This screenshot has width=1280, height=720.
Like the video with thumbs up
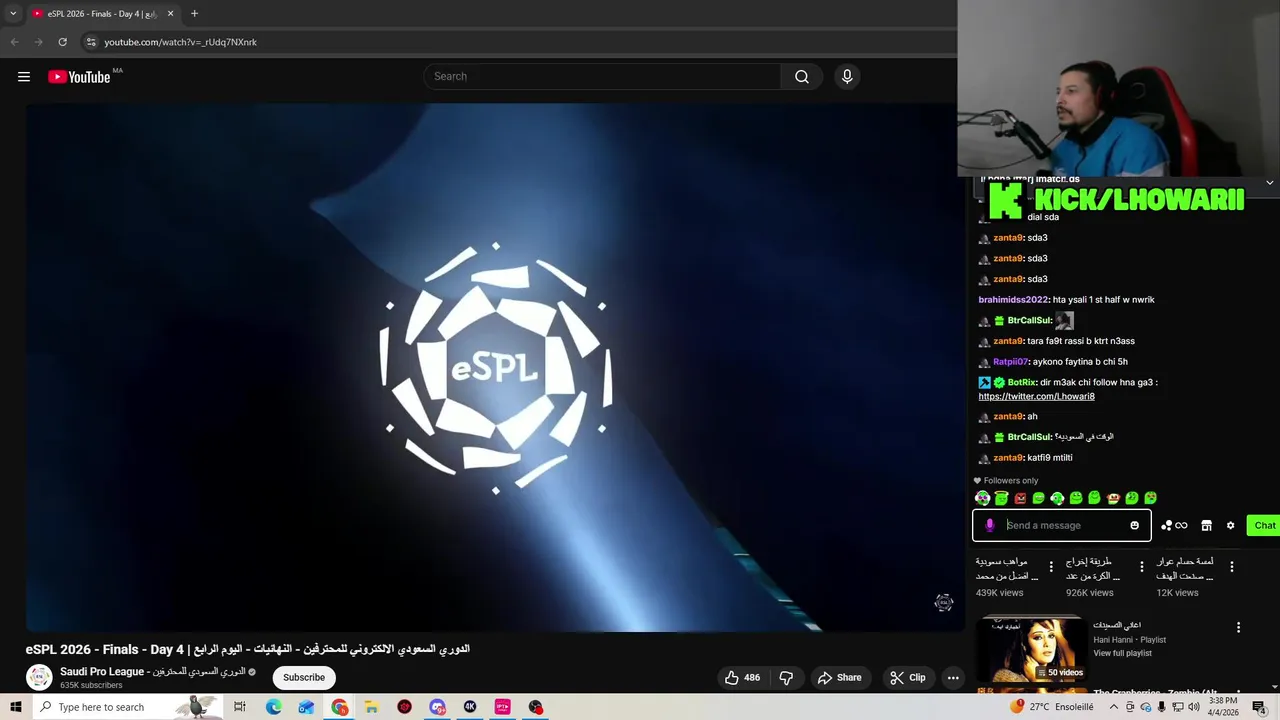click(x=743, y=677)
